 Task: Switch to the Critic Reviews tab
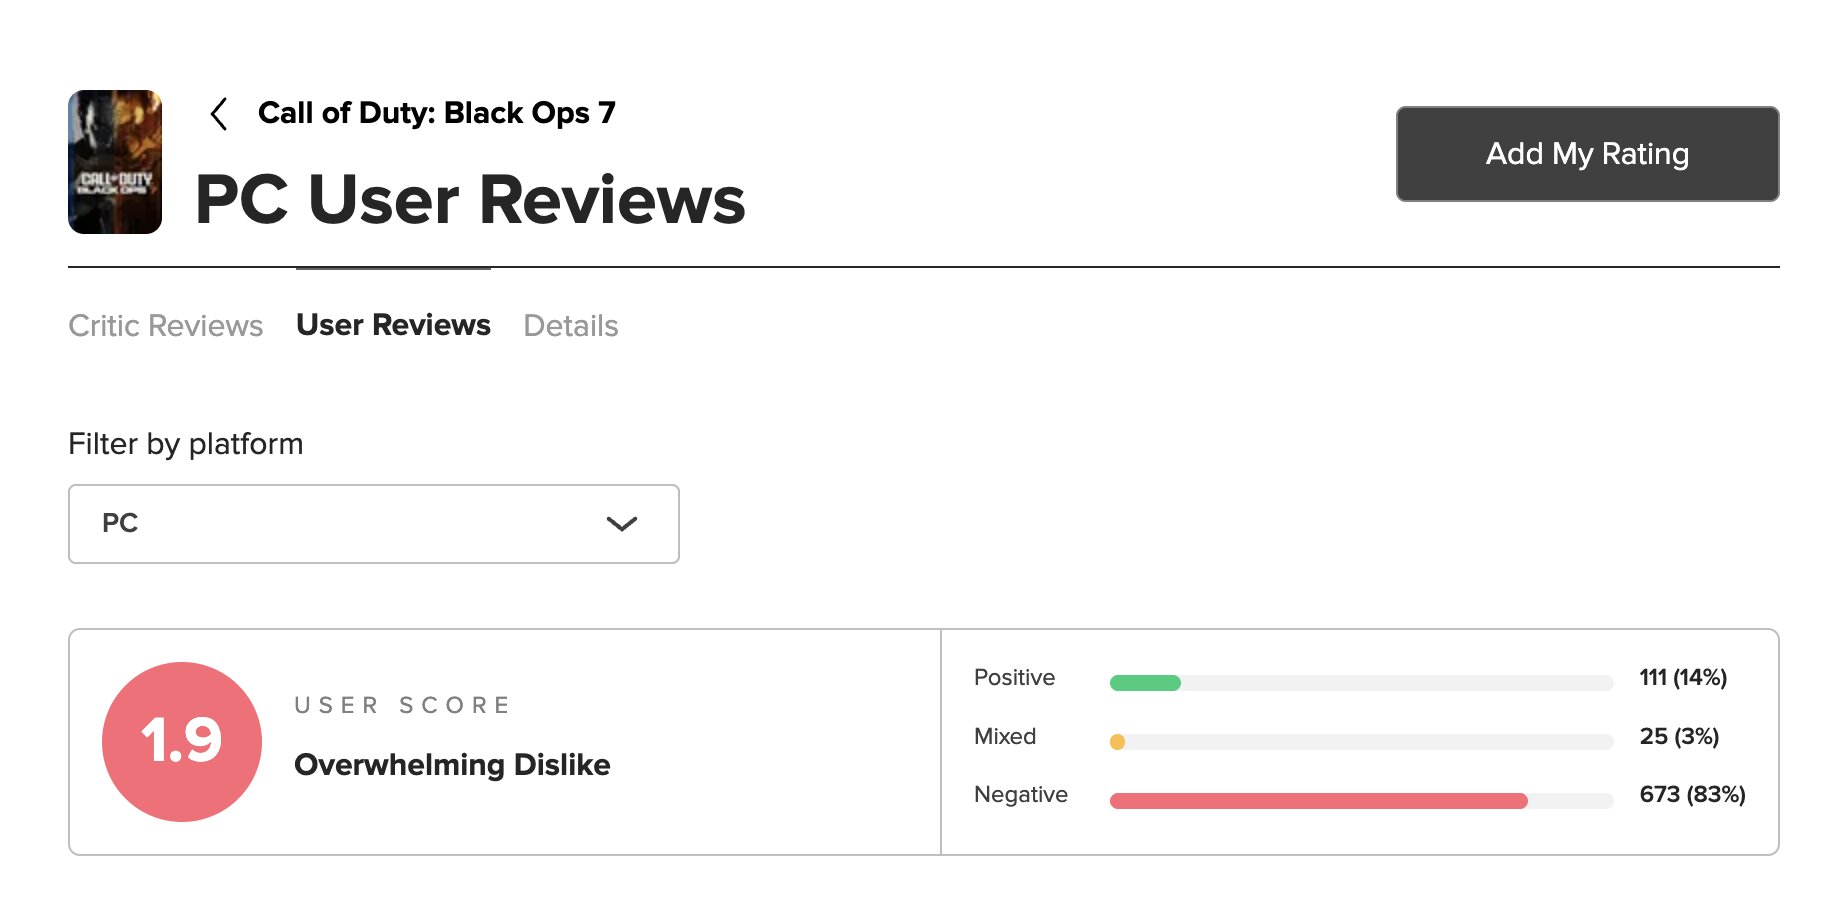coord(166,326)
